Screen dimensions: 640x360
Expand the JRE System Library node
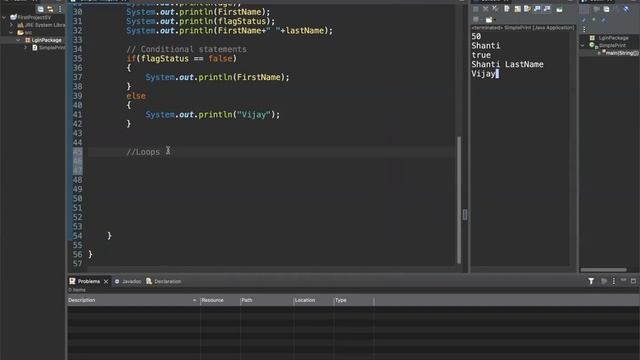[x=11, y=25]
